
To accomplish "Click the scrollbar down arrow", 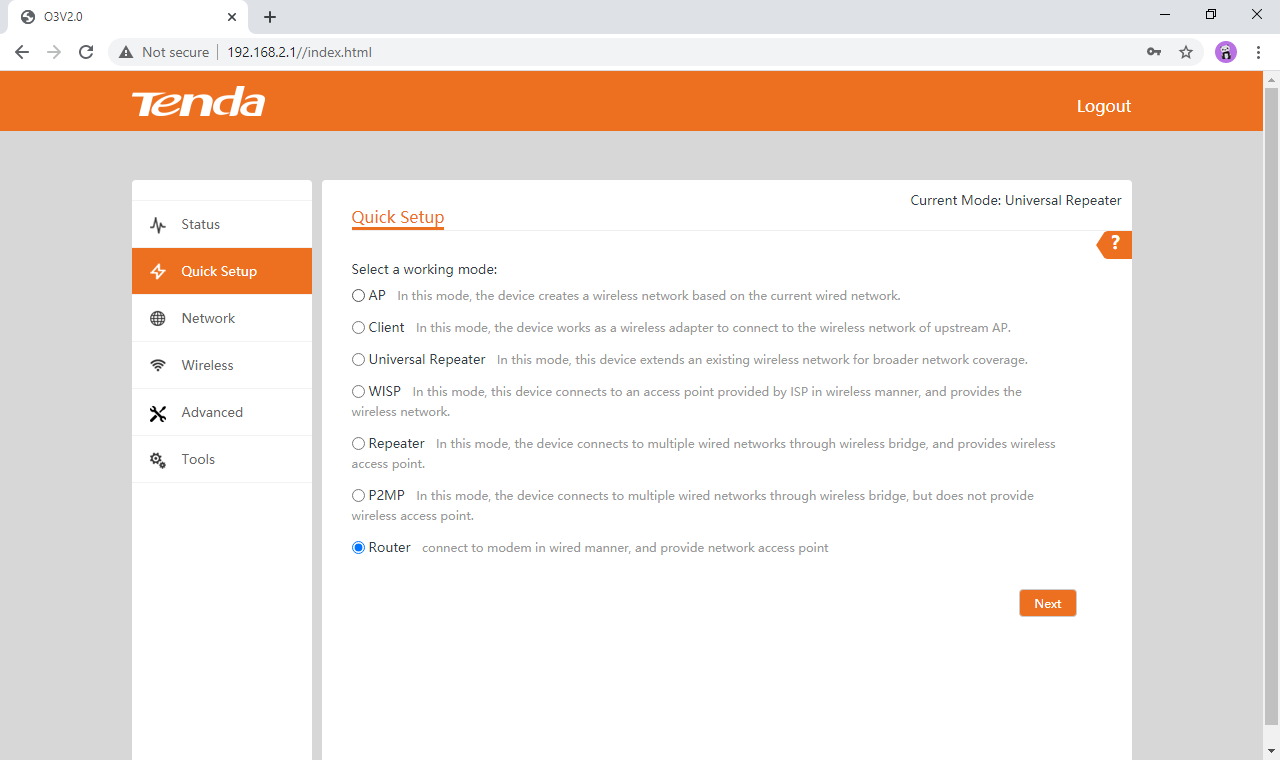I will (x=1272, y=750).
